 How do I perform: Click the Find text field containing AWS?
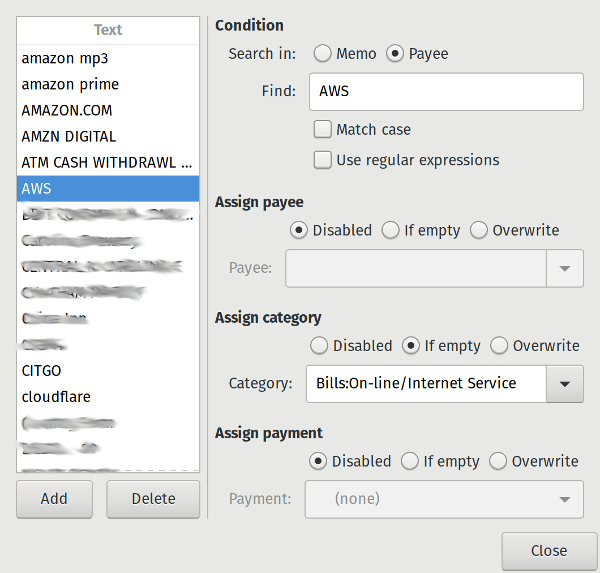click(x=446, y=91)
